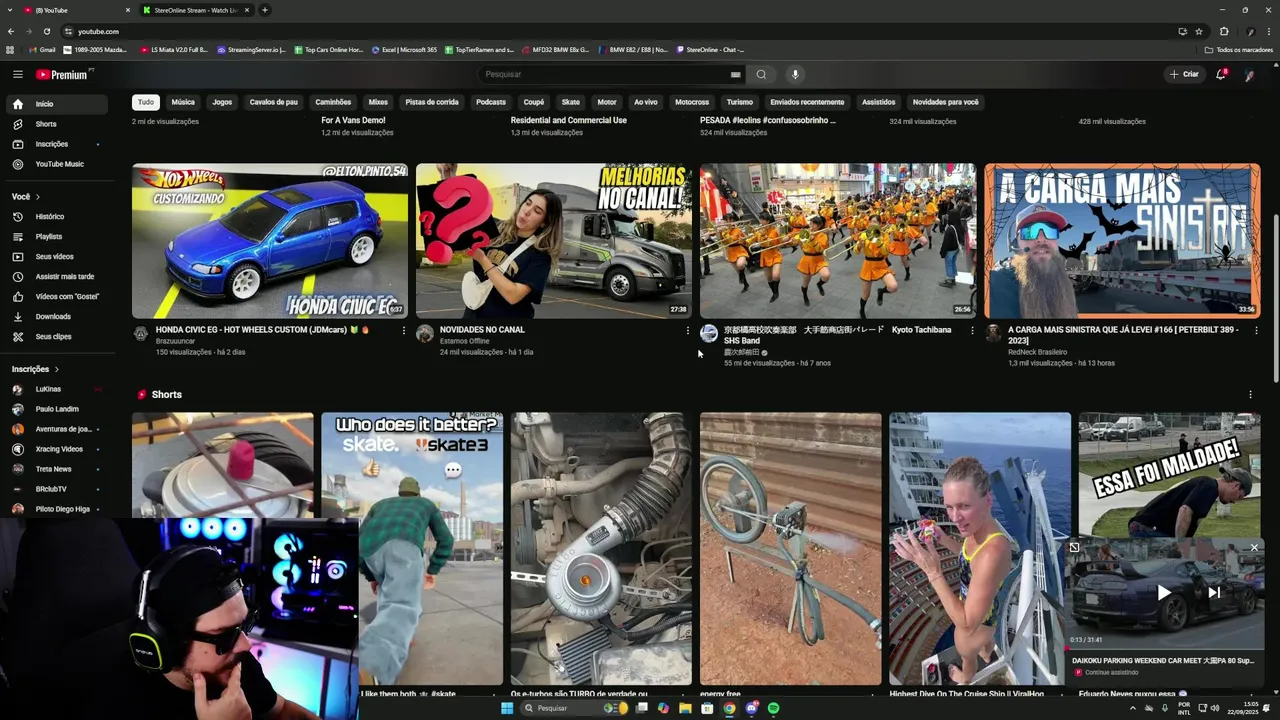Screen dimensions: 1280x720
Task: Open the Treta News subscription channel
Action: coord(56,469)
